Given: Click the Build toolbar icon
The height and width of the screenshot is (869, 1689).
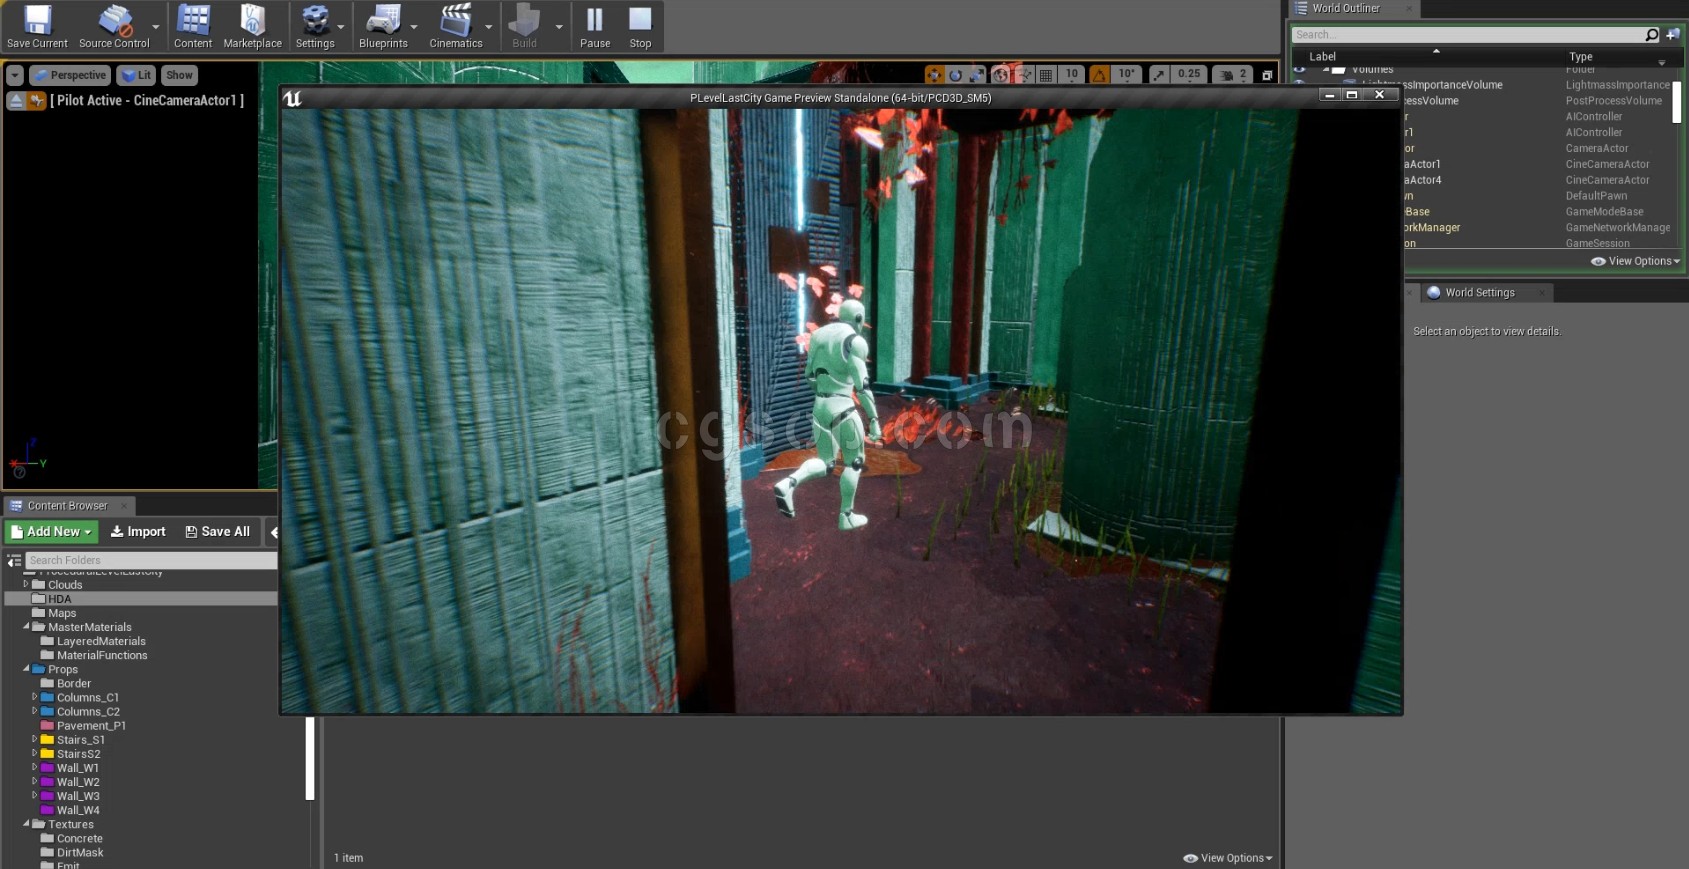Looking at the screenshot, I should (x=524, y=26).
